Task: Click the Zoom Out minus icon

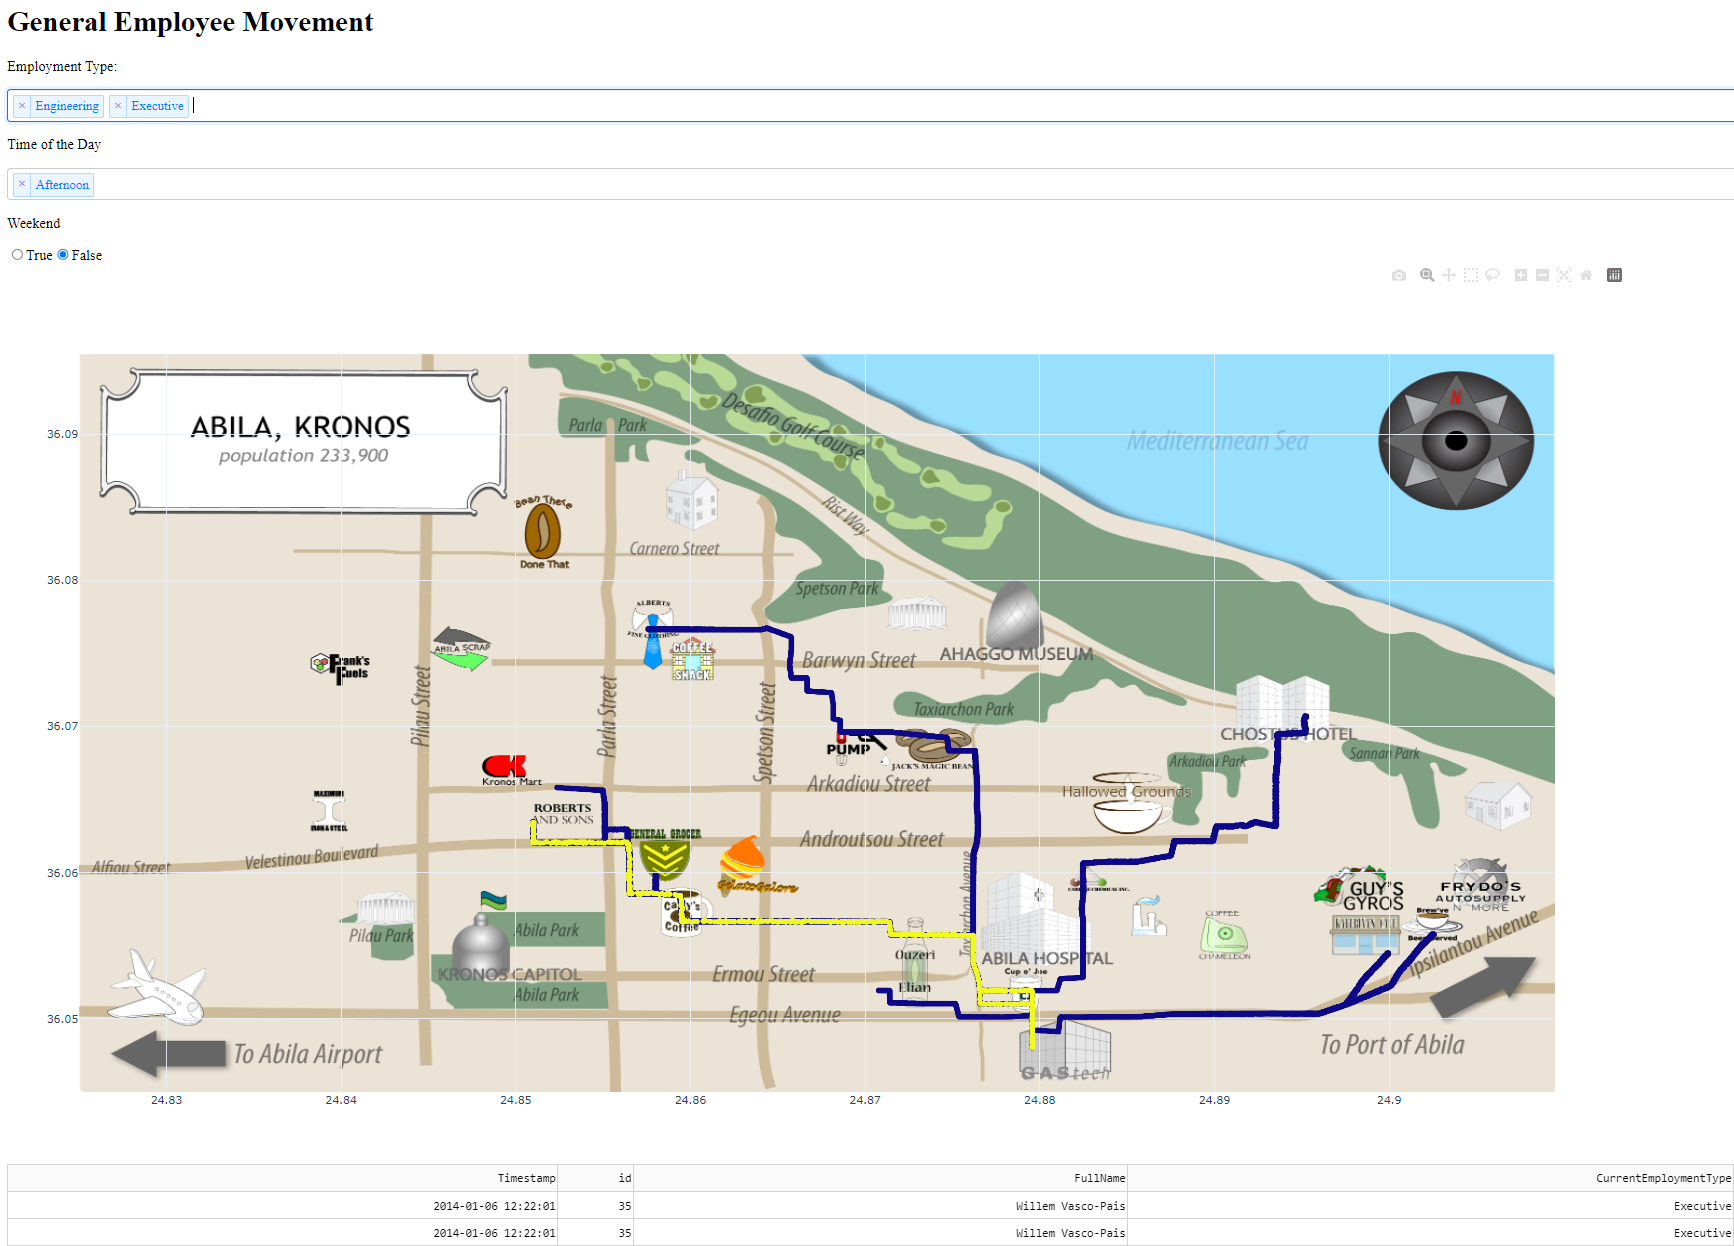Action: pyautogui.click(x=1542, y=275)
